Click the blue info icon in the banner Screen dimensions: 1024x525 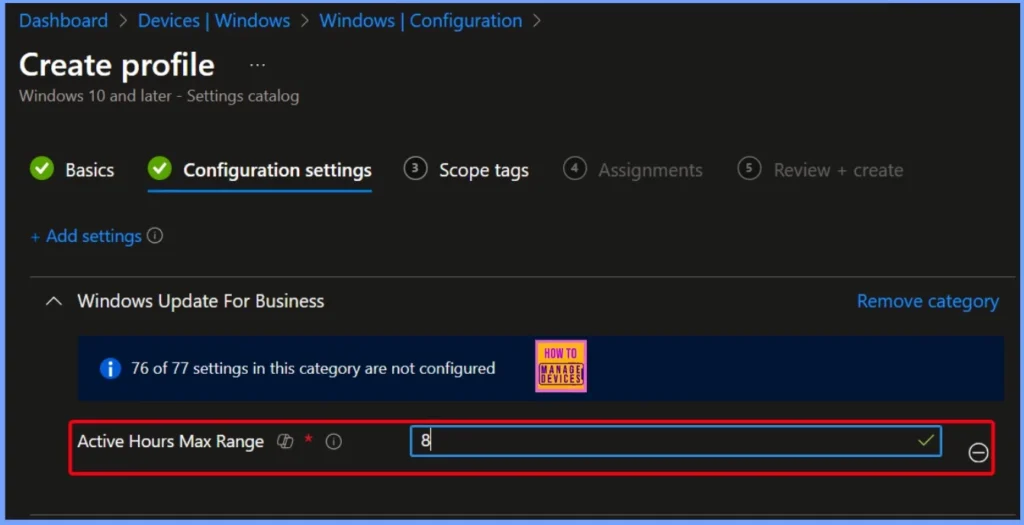110,368
